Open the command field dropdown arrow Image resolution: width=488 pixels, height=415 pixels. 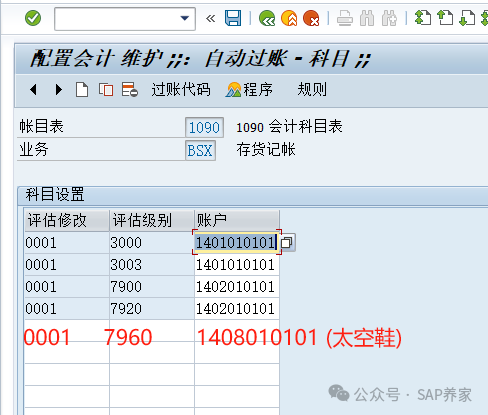[185, 18]
